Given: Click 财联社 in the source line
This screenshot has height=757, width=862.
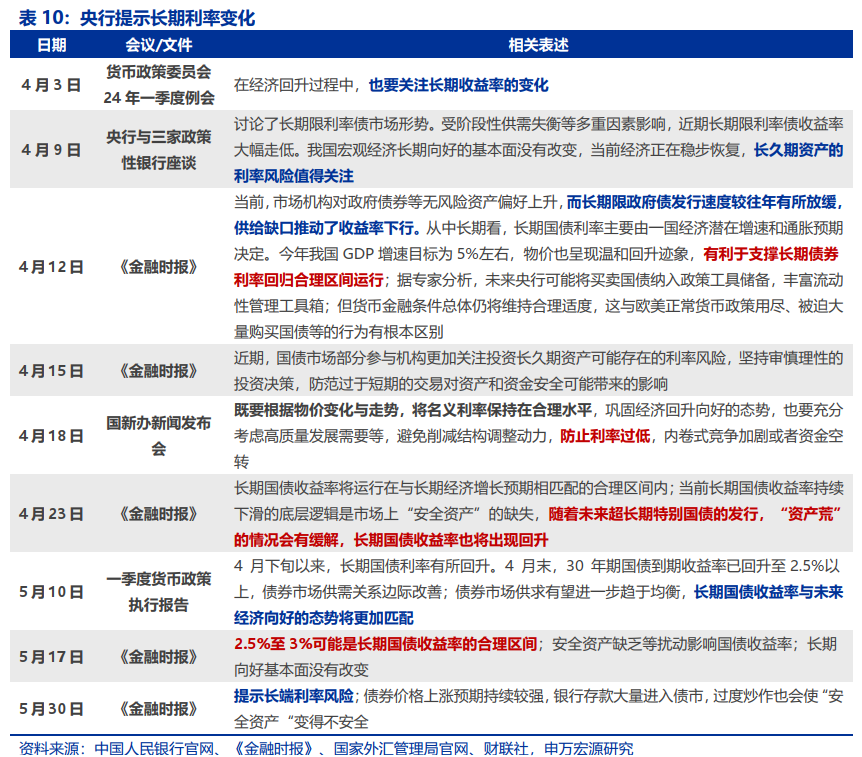Looking at the screenshot, I should tap(506, 748).
